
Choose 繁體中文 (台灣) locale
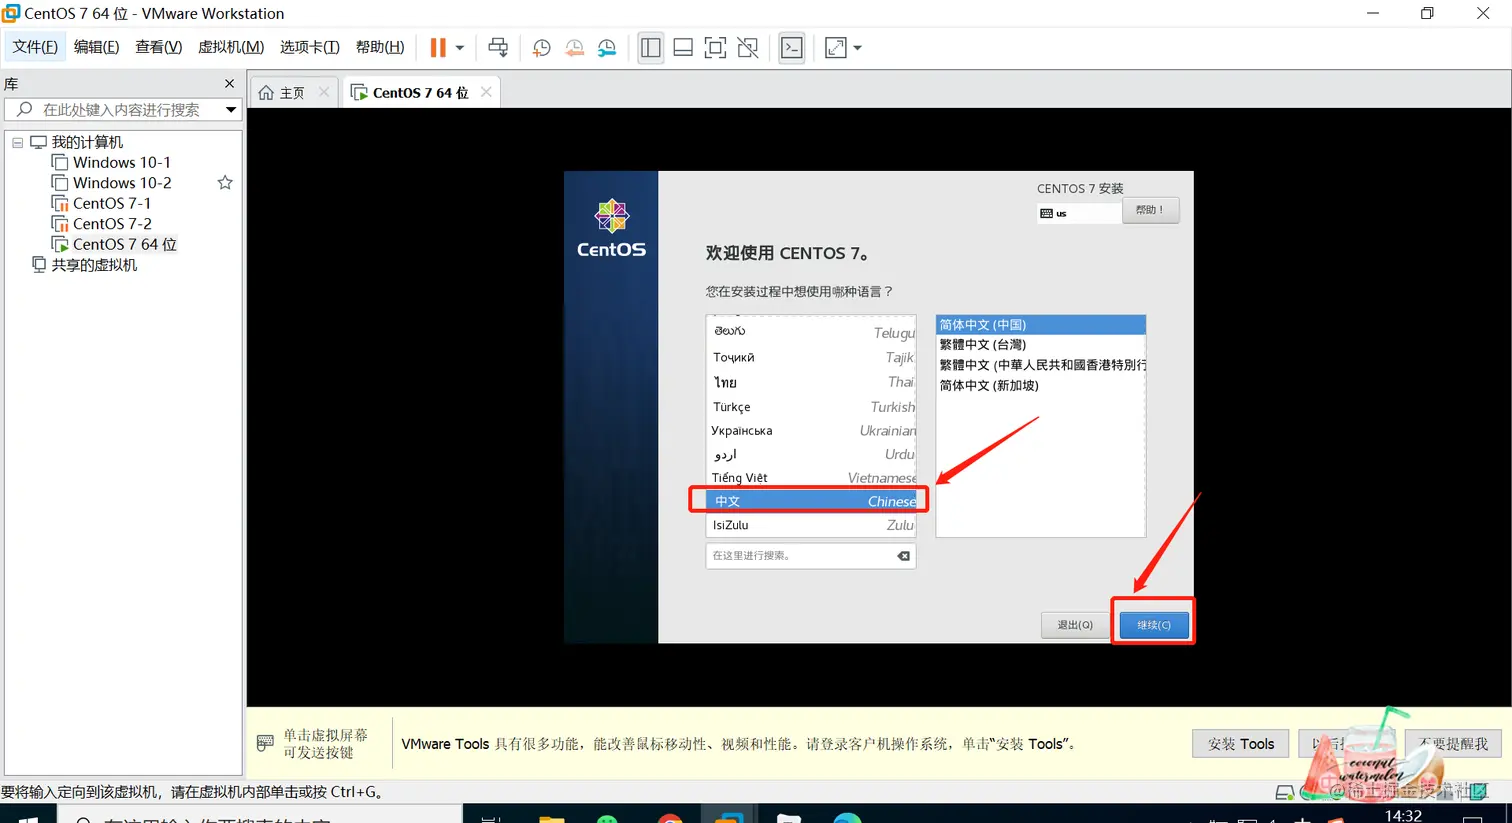(x=1040, y=345)
